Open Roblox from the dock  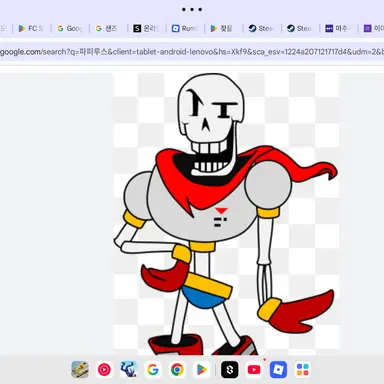[278, 369]
